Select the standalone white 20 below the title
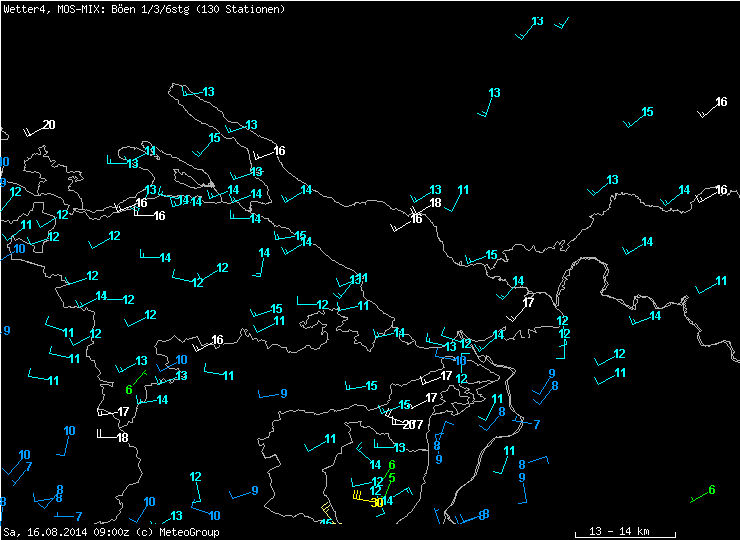Screen dimensions: 740x540 [49, 125]
